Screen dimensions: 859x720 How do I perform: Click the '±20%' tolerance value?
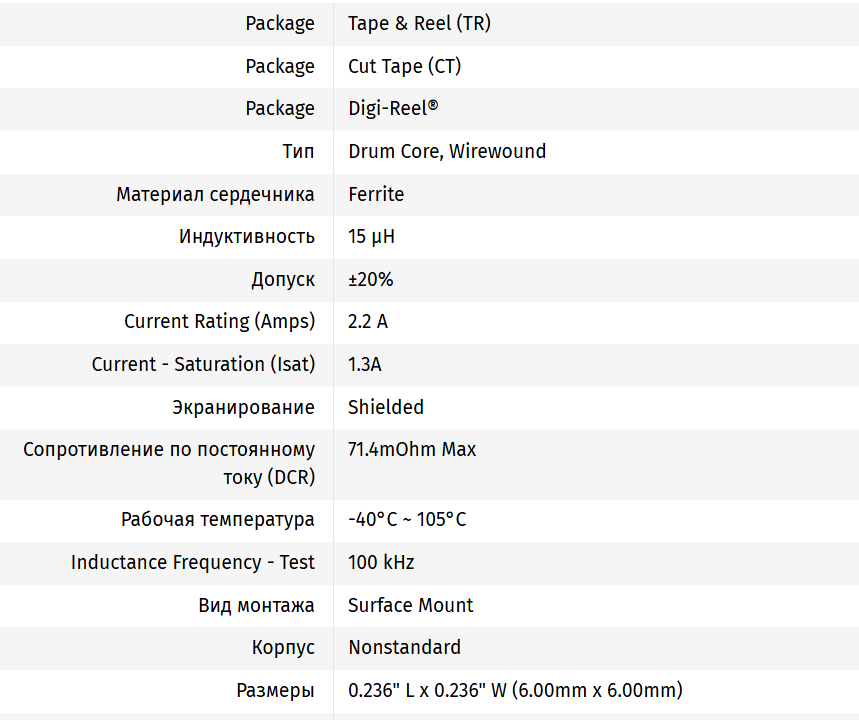371,279
